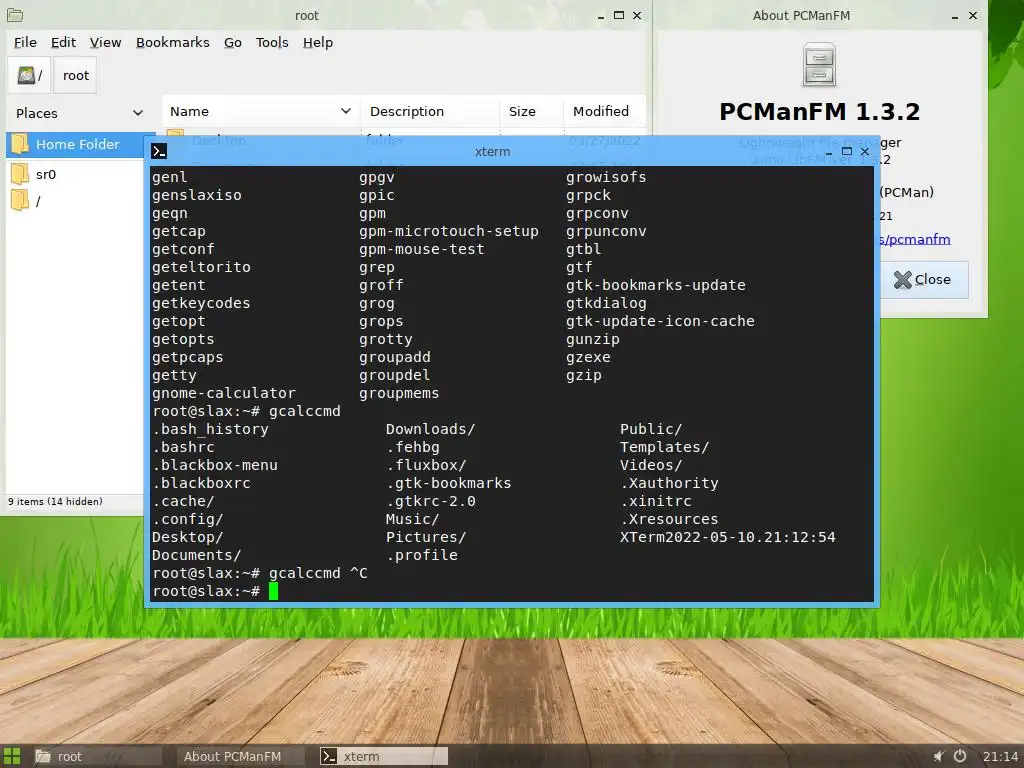Click the Home Folder icon in sidebar

(x=20, y=144)
